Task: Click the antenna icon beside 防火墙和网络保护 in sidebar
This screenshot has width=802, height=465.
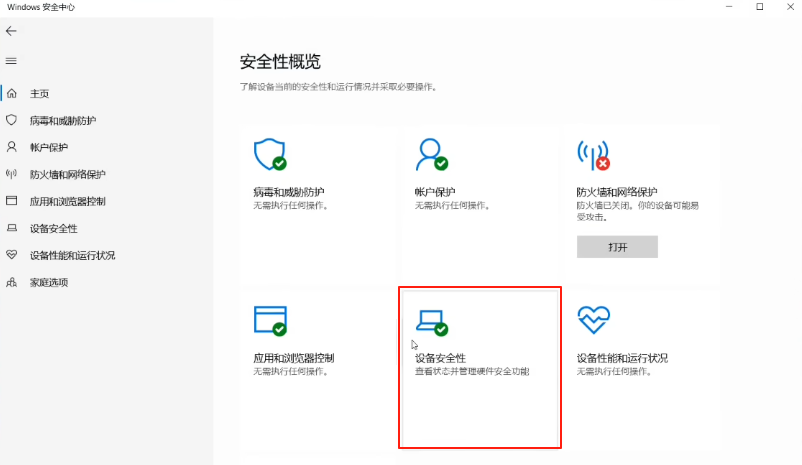Action: (11, 174)
